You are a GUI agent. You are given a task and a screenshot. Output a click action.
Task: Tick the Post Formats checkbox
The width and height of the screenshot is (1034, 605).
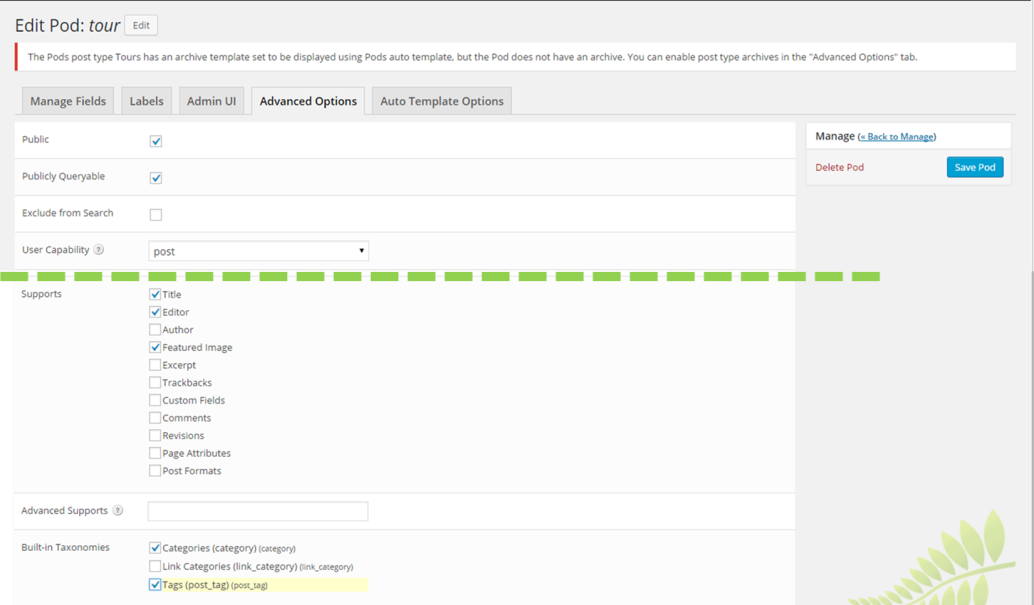tap(155, 471)
